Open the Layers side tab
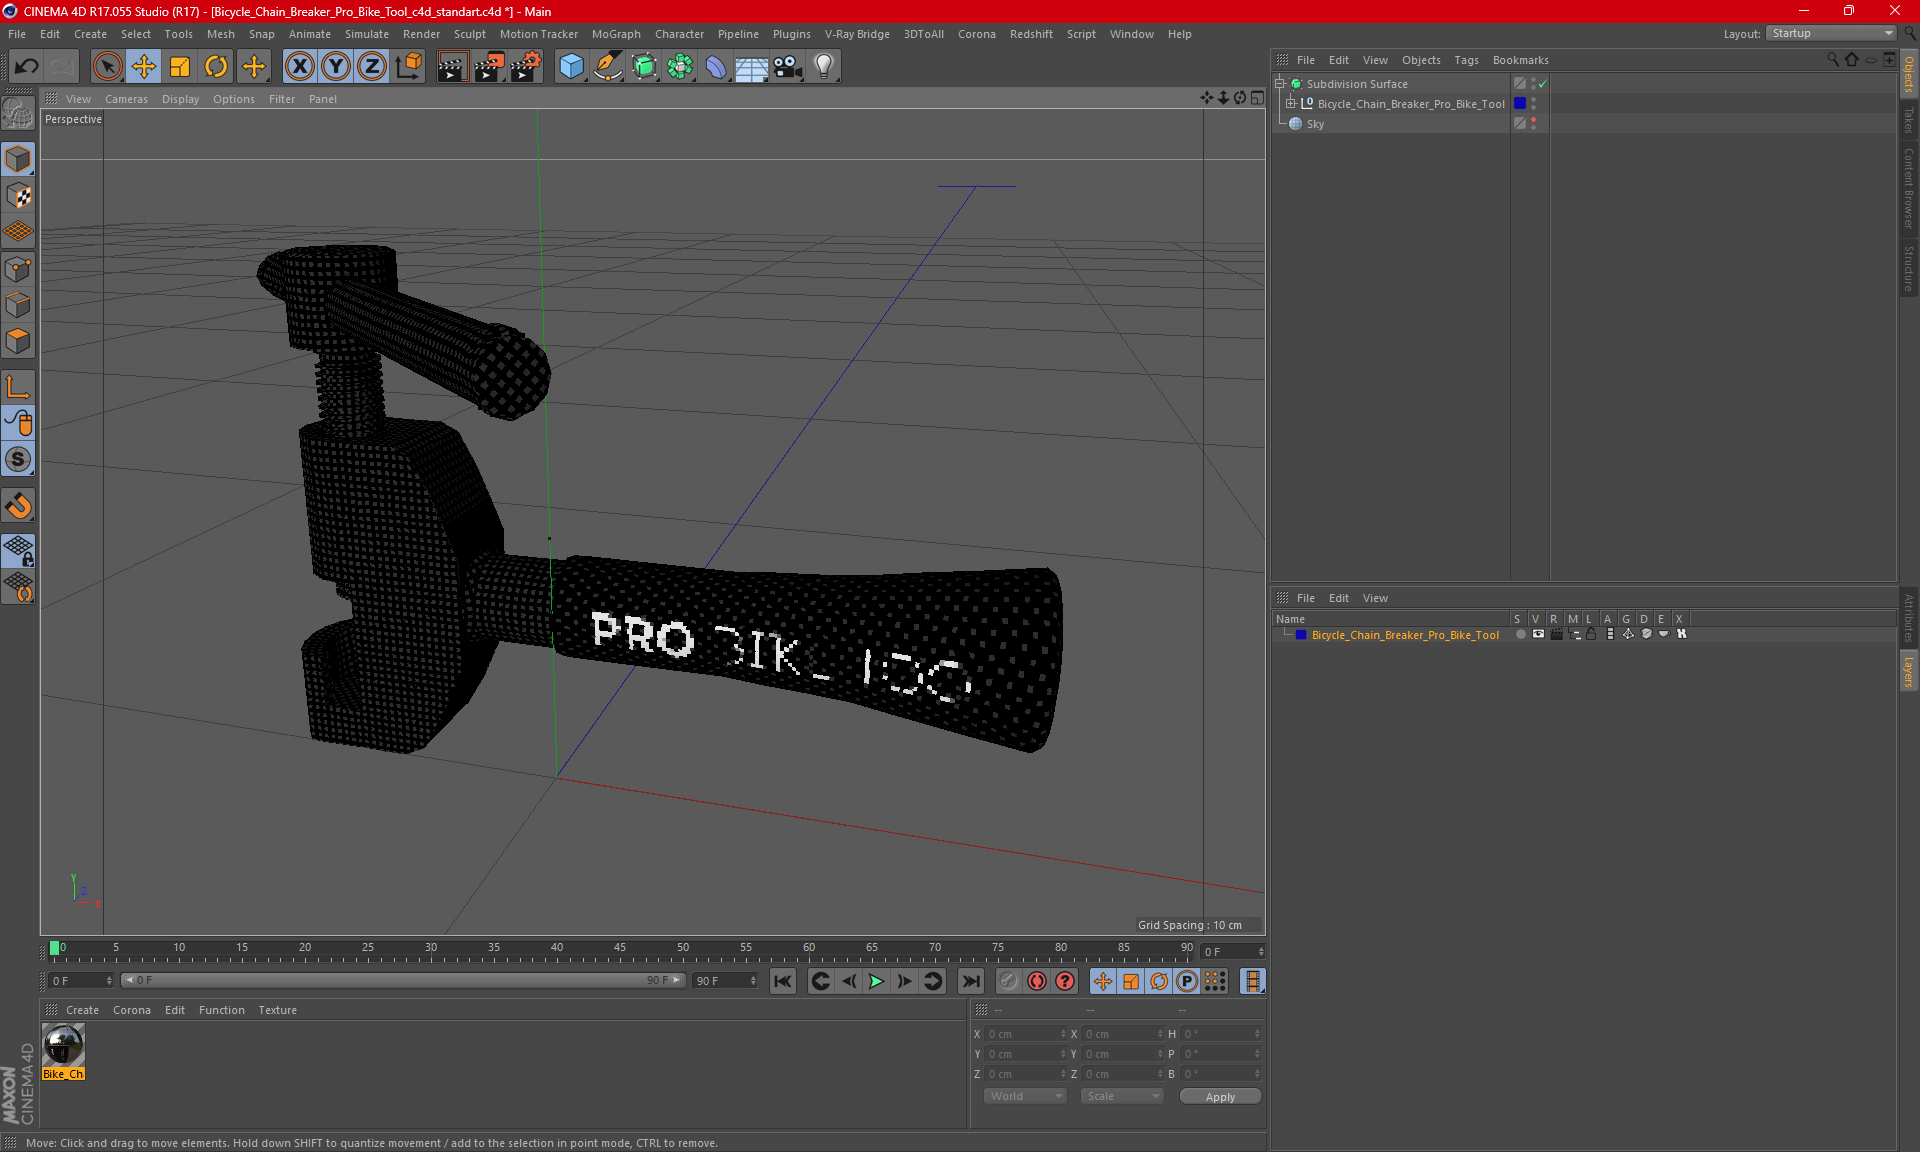Viewport: 1920px width, 1152px height. click(x=1909, y=671)
